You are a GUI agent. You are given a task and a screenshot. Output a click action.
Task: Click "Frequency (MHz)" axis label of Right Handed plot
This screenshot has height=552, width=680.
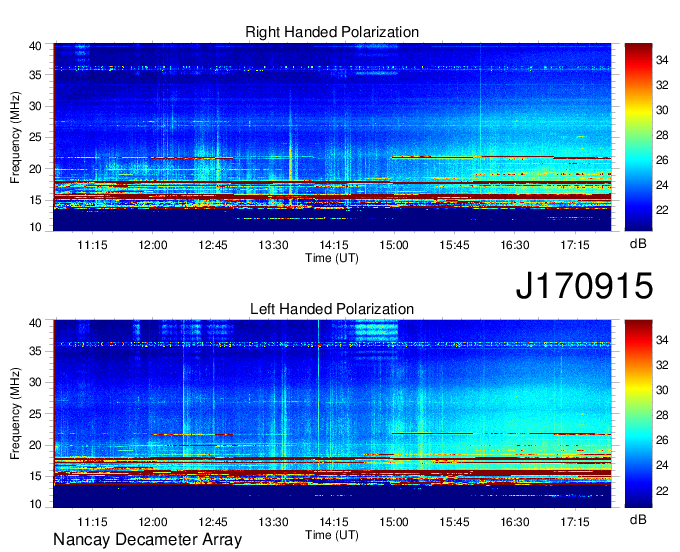pos(15,137)
